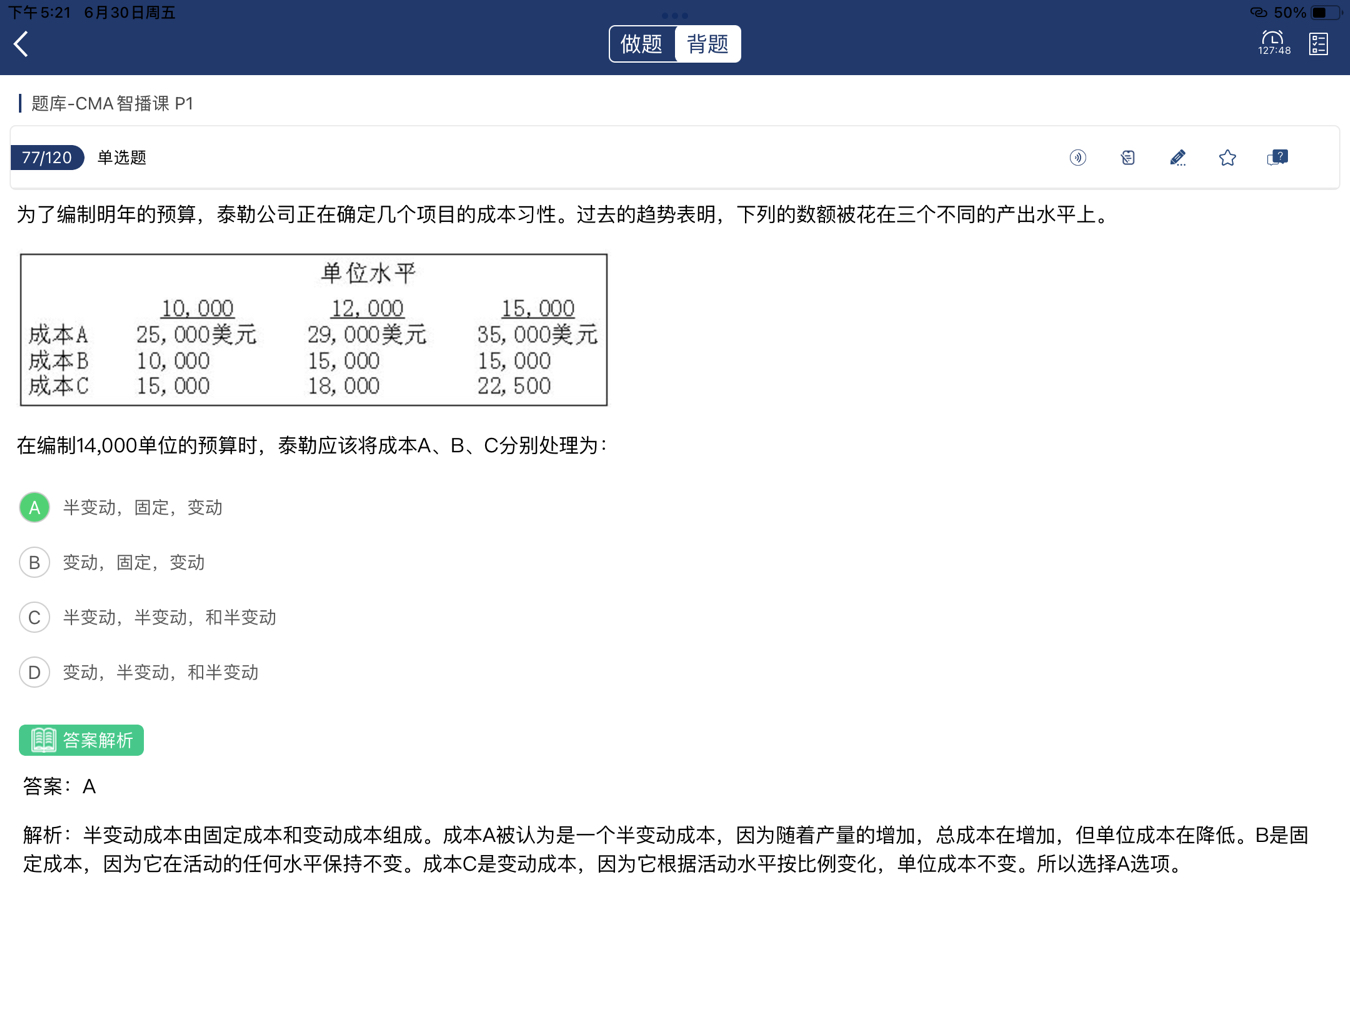Viewport: 1350px width, 1012px height.
Task: Tap the audio speaker icon
Action: [1078, 158]
